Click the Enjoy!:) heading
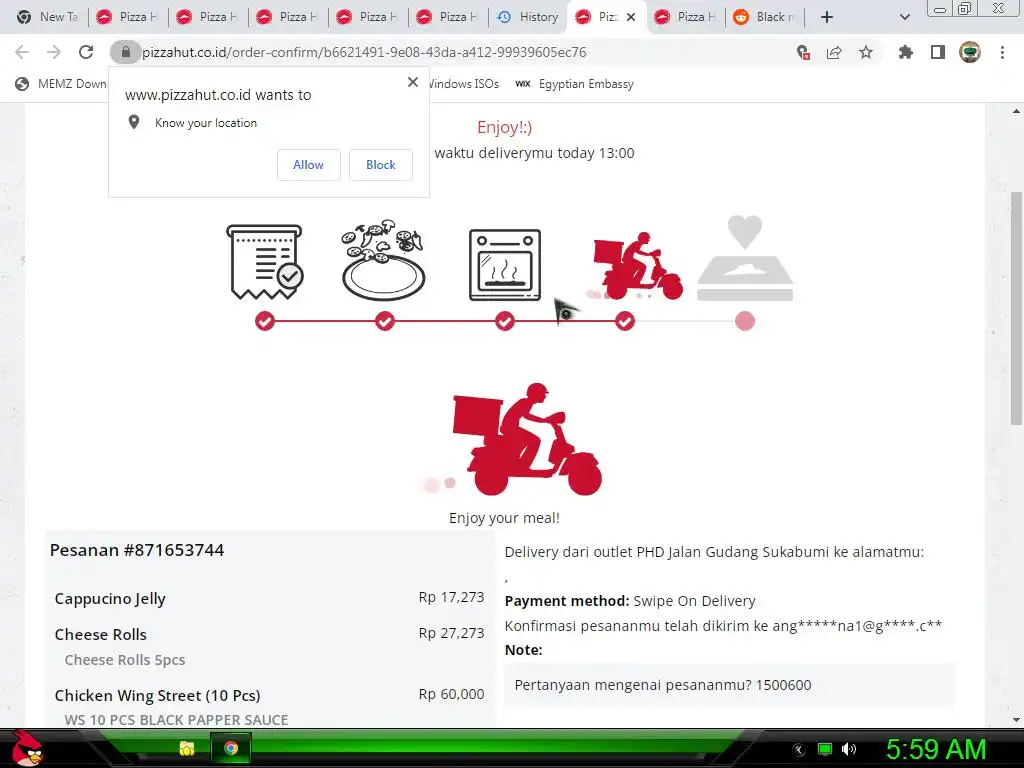 pyautogui.click(x=504, y=127)
